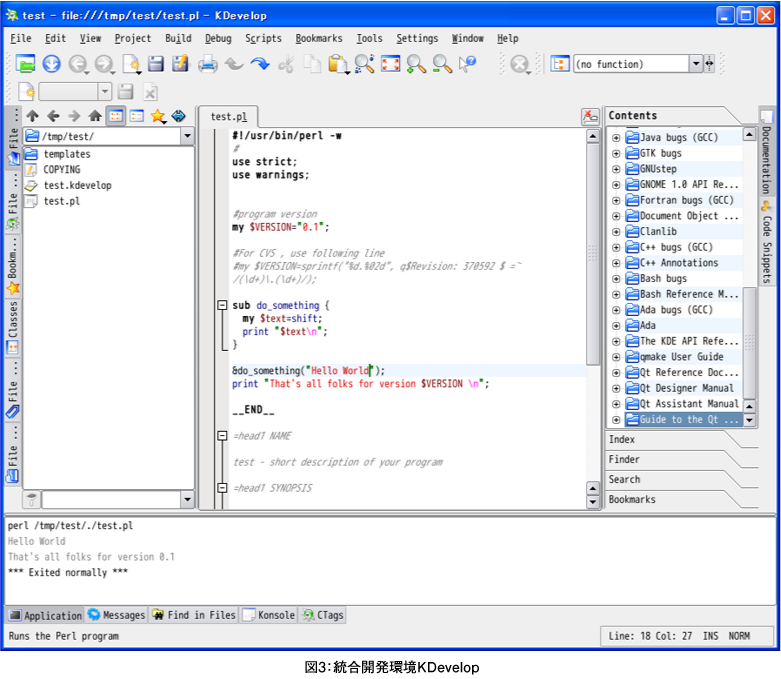This screenshot has width=781, height=679.
Task: Close the test.pl document via editor corner icon
Action: (590, 117)
